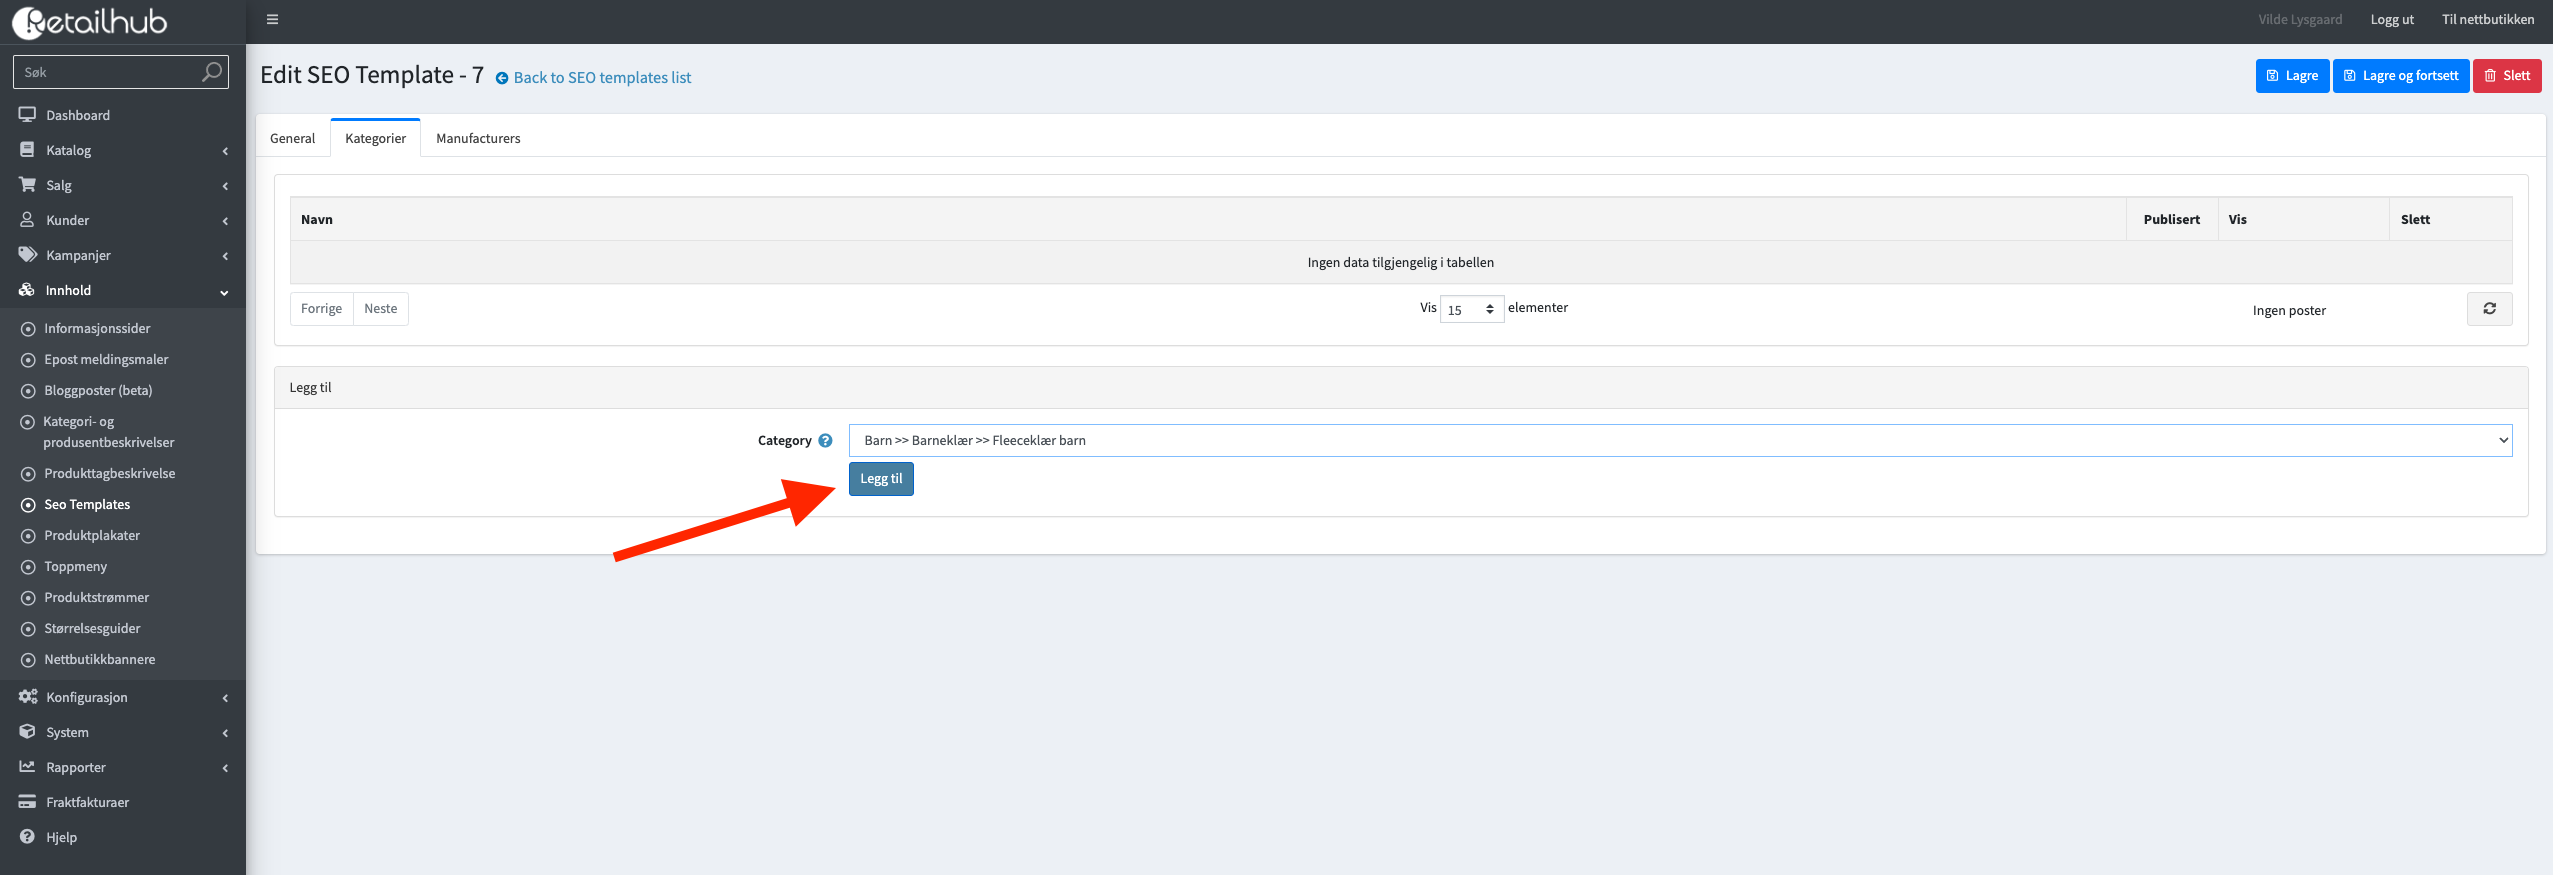Click the table refresh icon button
Viewport: 2553px width, 875px height.
(x=2489, y=309)
